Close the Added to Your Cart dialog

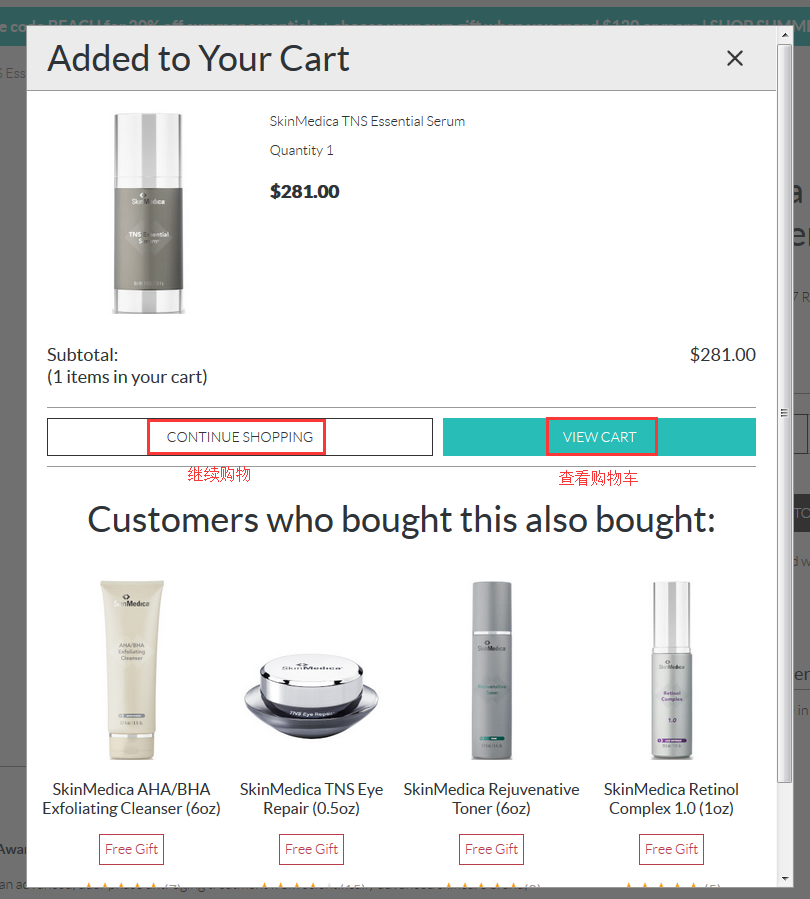pos(735,58)
